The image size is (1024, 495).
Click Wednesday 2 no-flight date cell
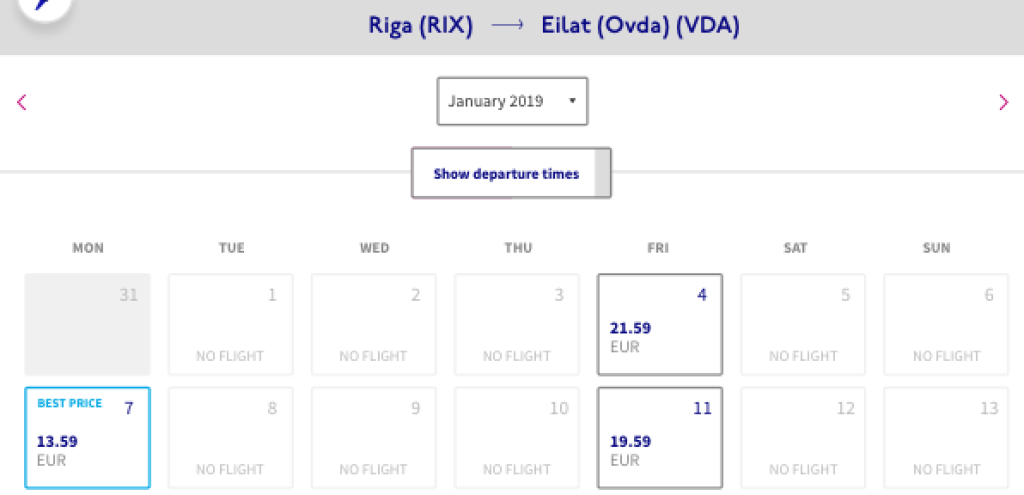point(374,325)
